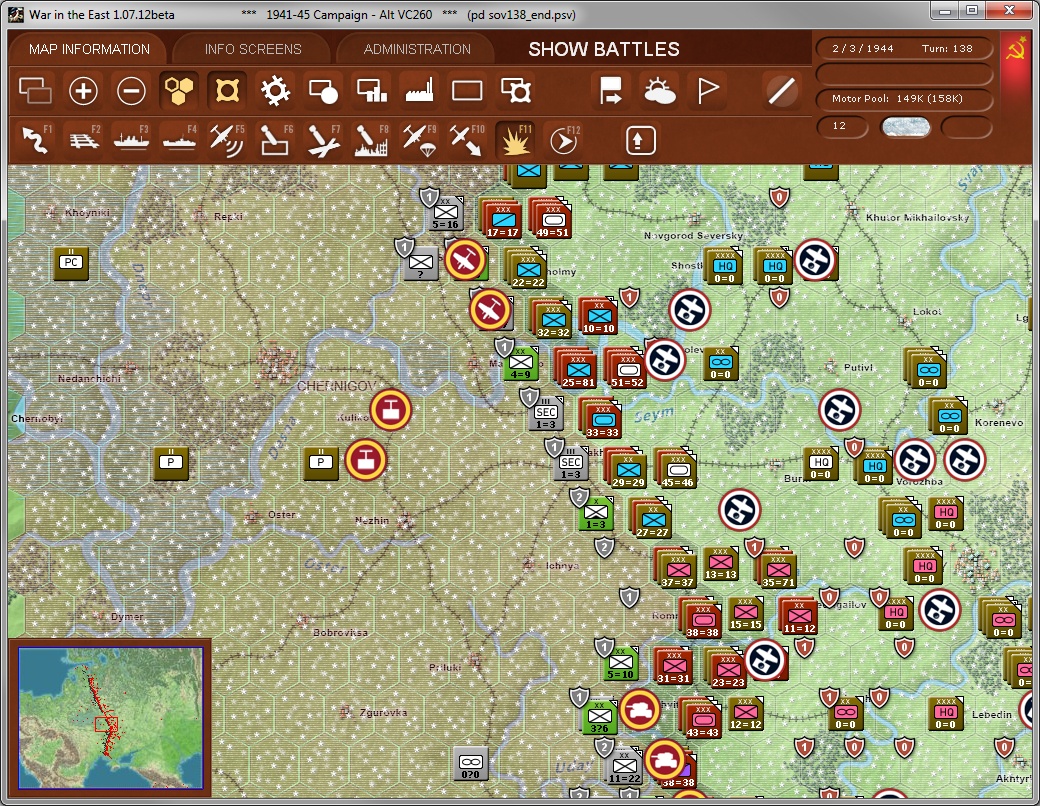Select the 35=71 infantry stack

pyautogui.click(x=777, y=569)
